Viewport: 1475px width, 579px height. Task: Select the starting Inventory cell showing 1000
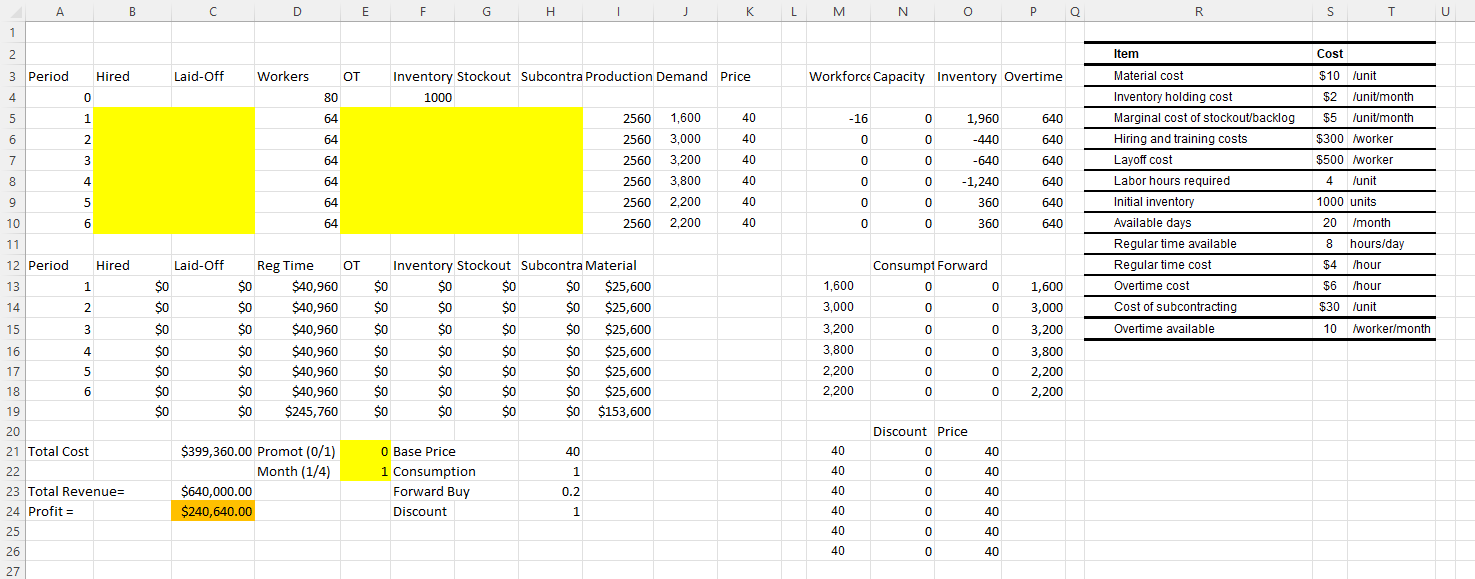423,96
